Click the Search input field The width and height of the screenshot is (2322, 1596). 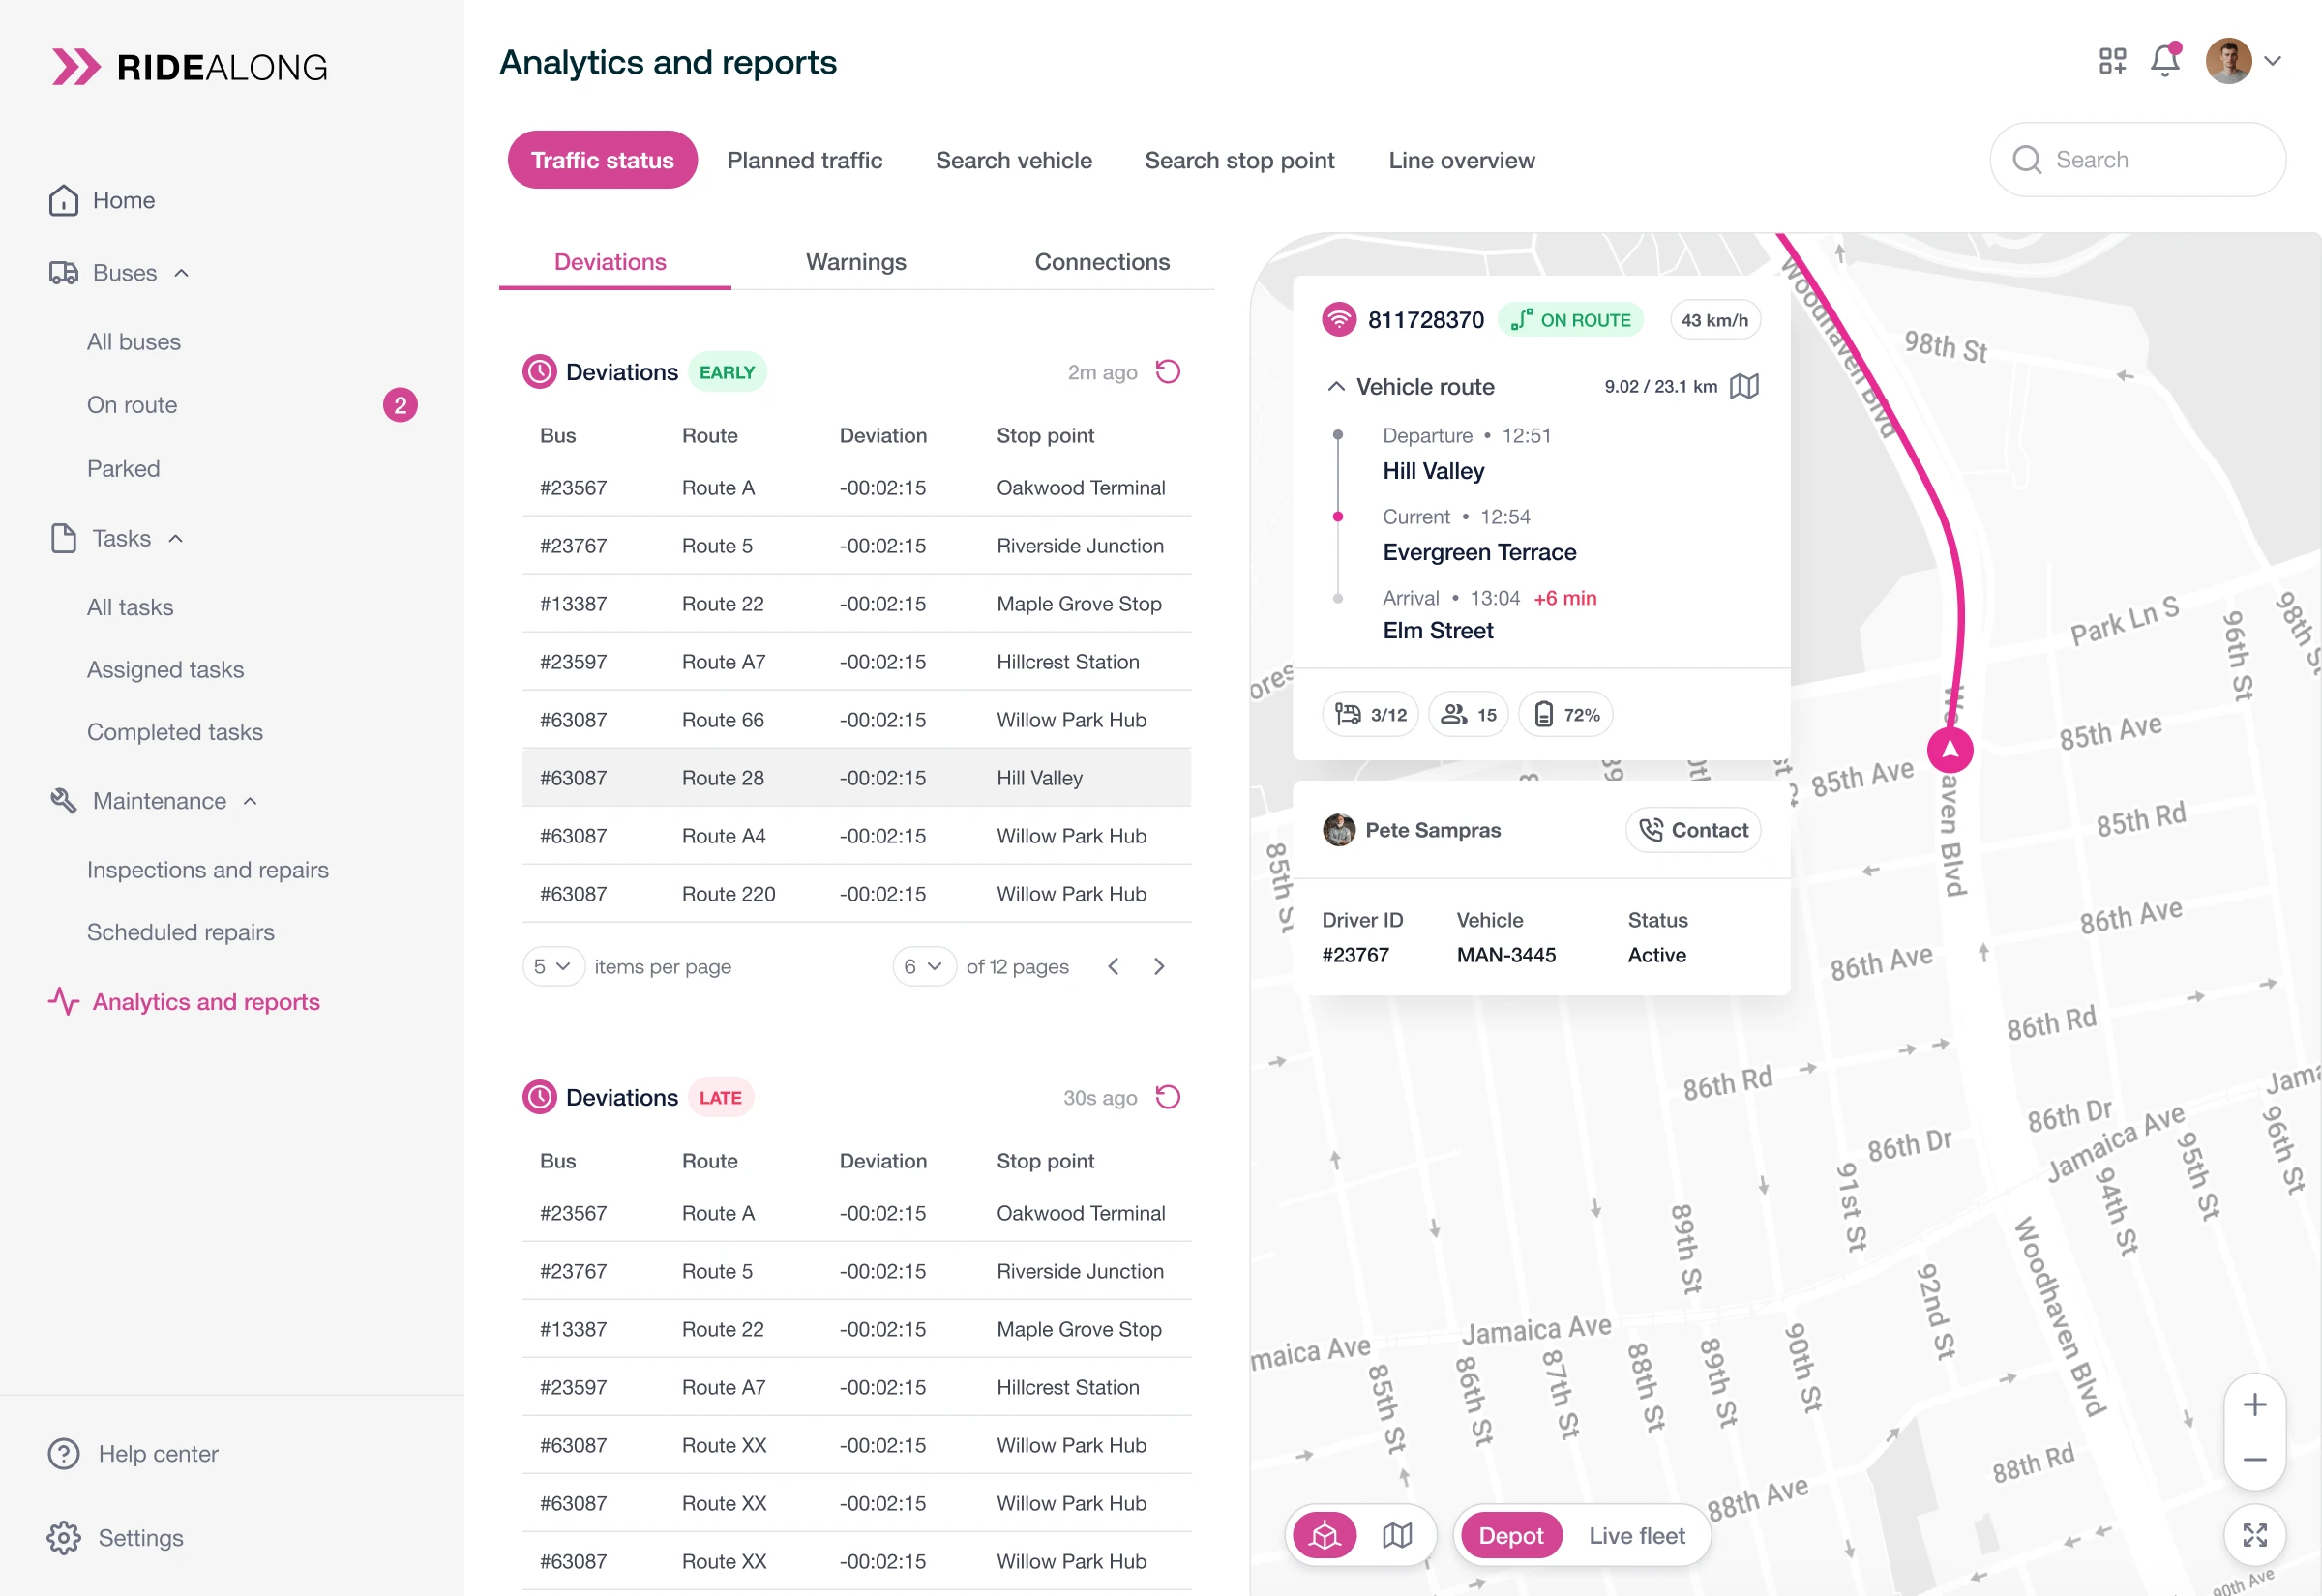tap(2150, 160)
